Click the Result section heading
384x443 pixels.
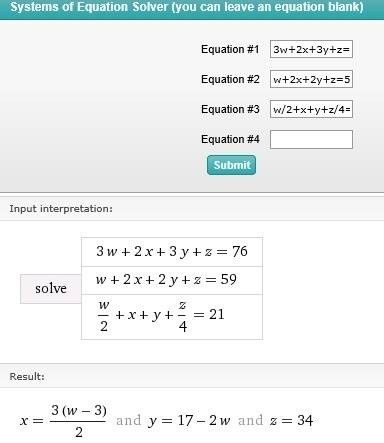tap(27, 377)
